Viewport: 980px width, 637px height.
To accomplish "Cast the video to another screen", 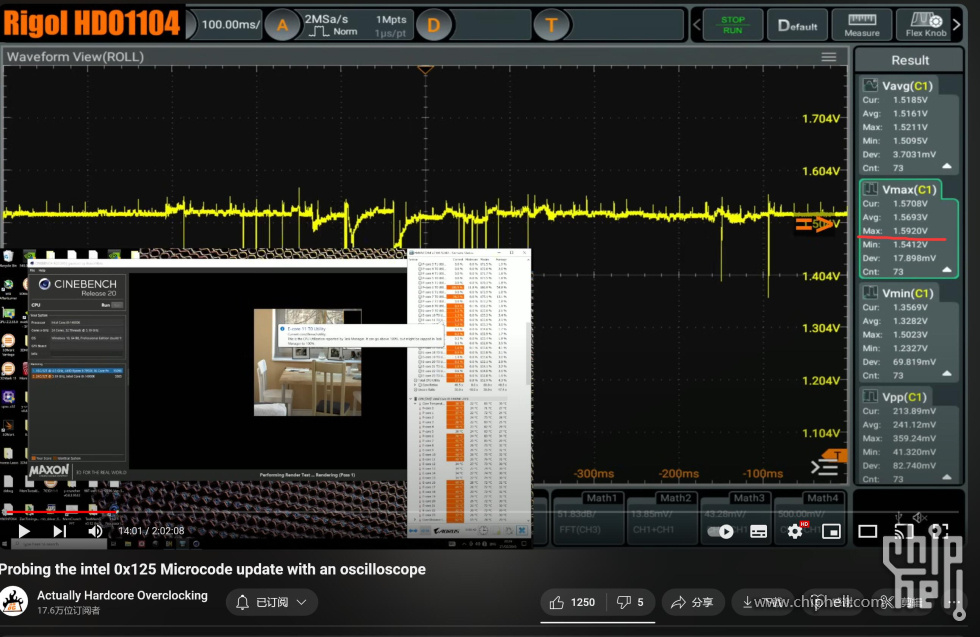I will (904, 531).
